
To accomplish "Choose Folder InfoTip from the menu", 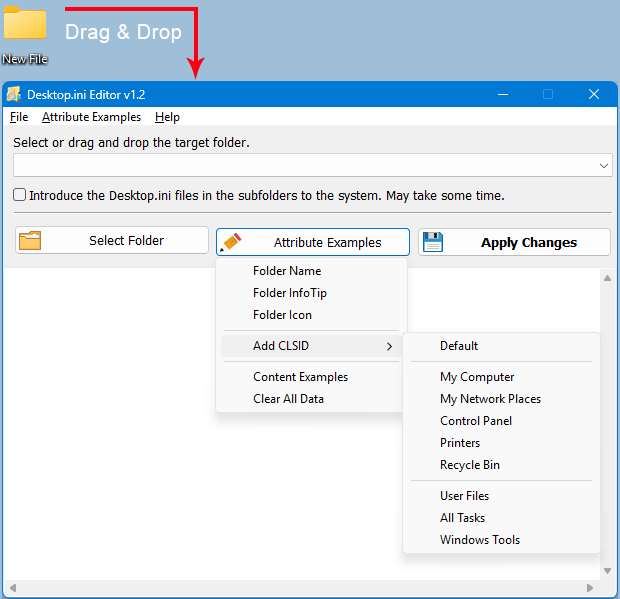I will point(290,293).
